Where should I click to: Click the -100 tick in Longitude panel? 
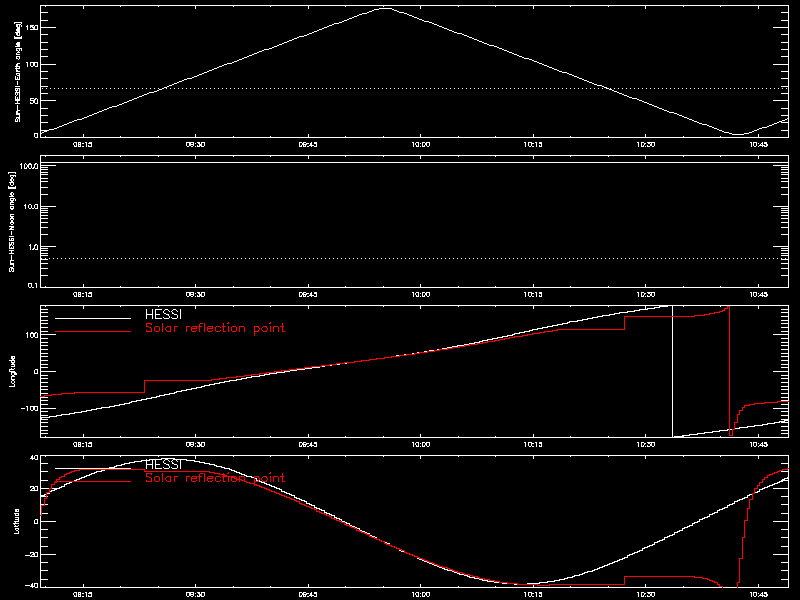(x=31, y=408)
